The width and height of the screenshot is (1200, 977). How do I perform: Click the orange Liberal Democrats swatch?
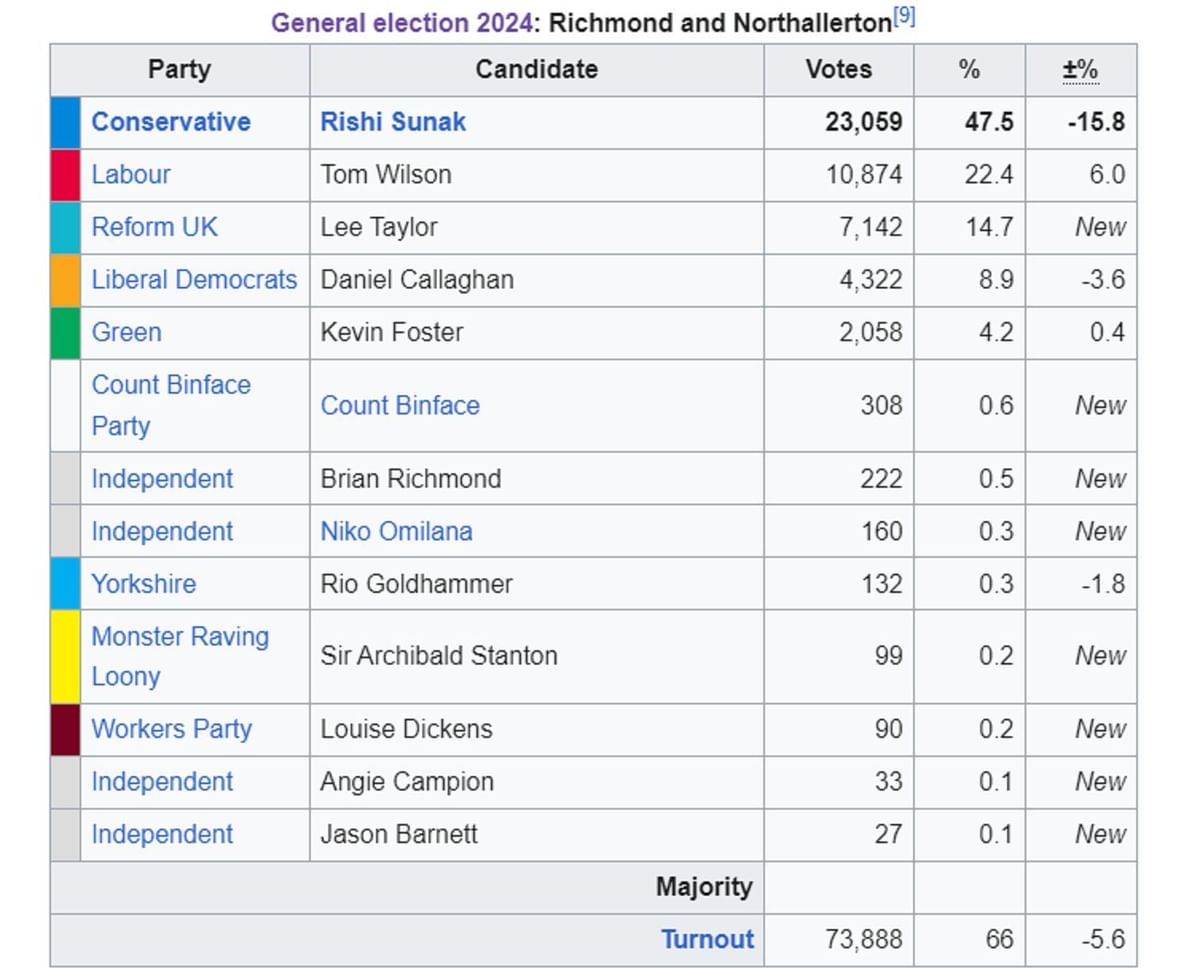(65, 279)
